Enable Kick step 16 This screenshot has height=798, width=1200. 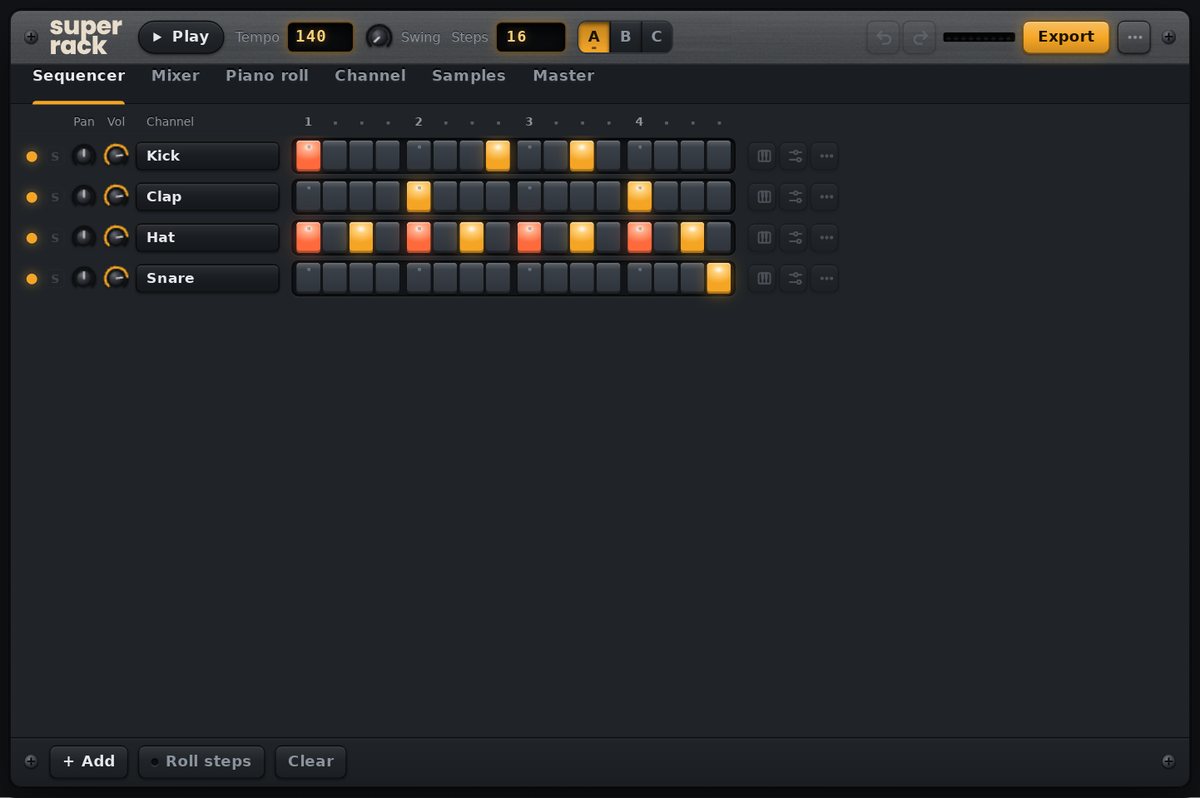click(x=719, y=156)
